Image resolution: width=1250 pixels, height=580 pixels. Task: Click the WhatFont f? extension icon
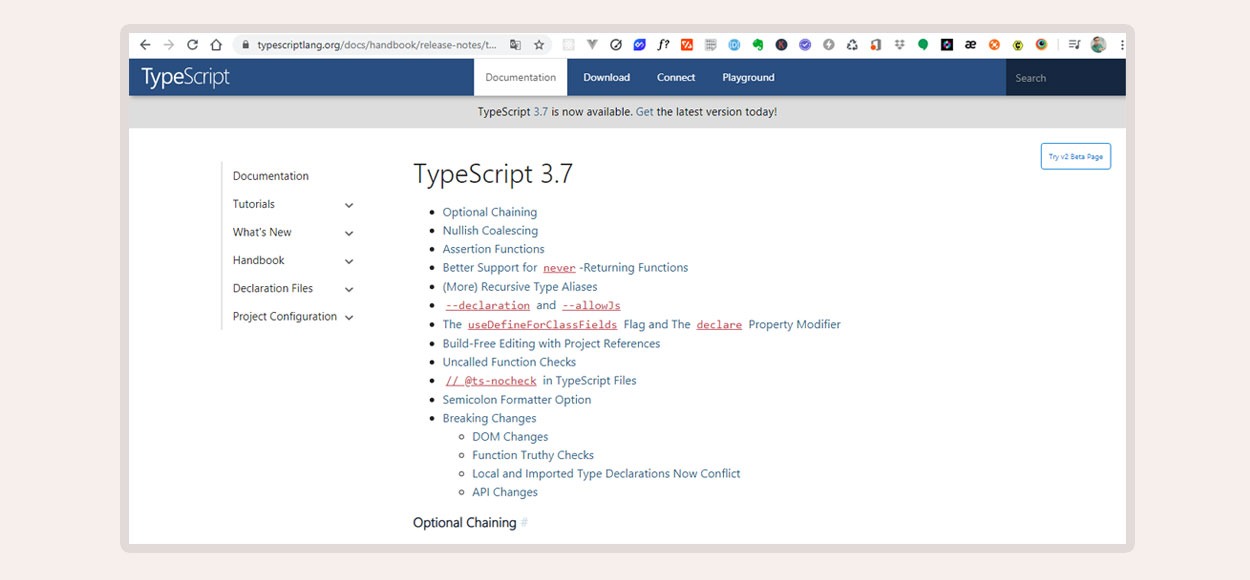click(x=664, y=45)
